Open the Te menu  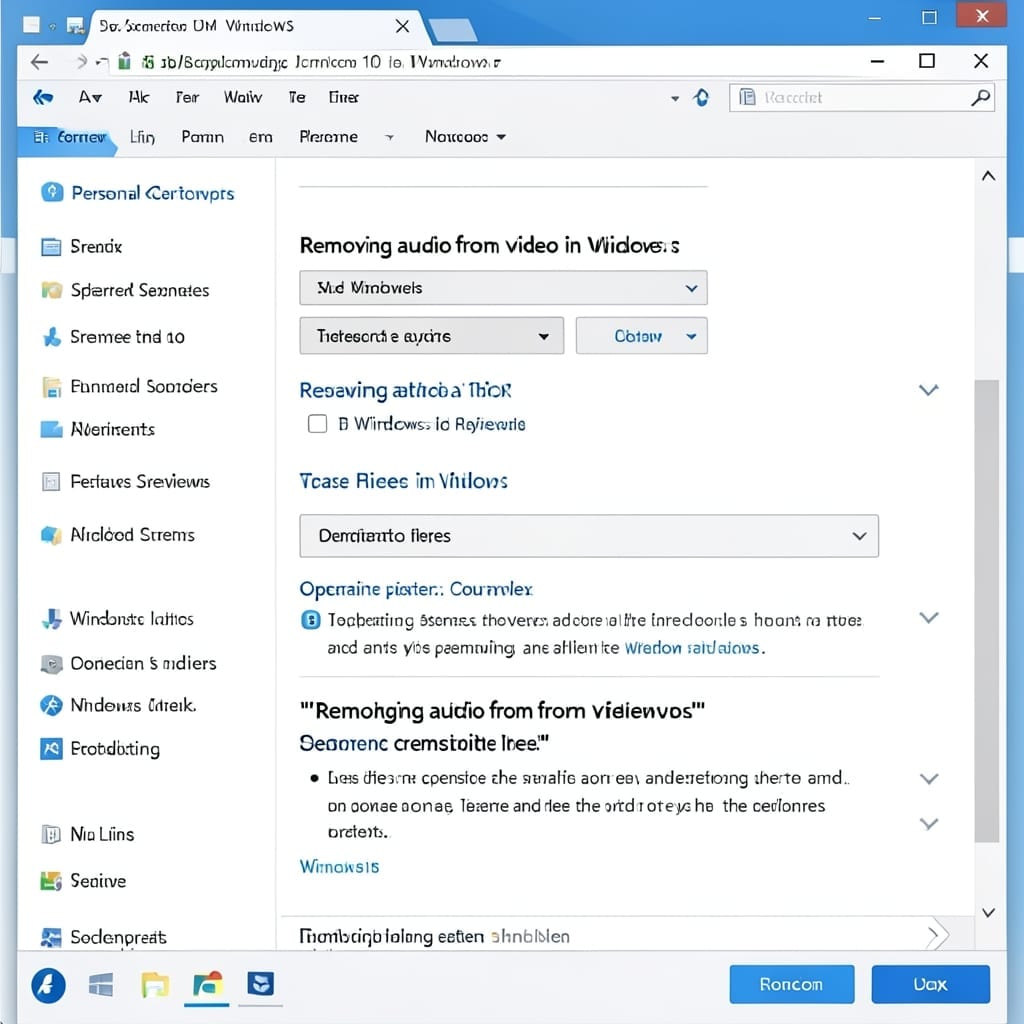click(297, 97)
